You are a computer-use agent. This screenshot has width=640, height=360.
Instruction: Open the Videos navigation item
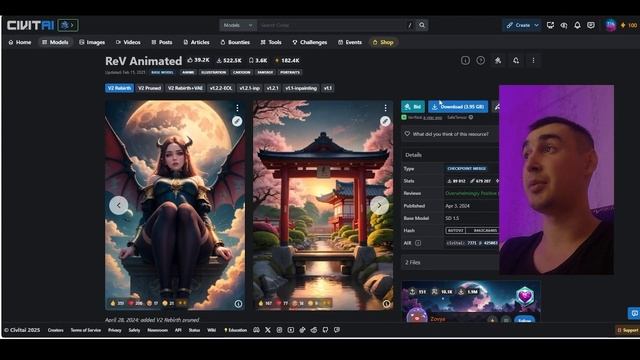(x=128, y=42)
